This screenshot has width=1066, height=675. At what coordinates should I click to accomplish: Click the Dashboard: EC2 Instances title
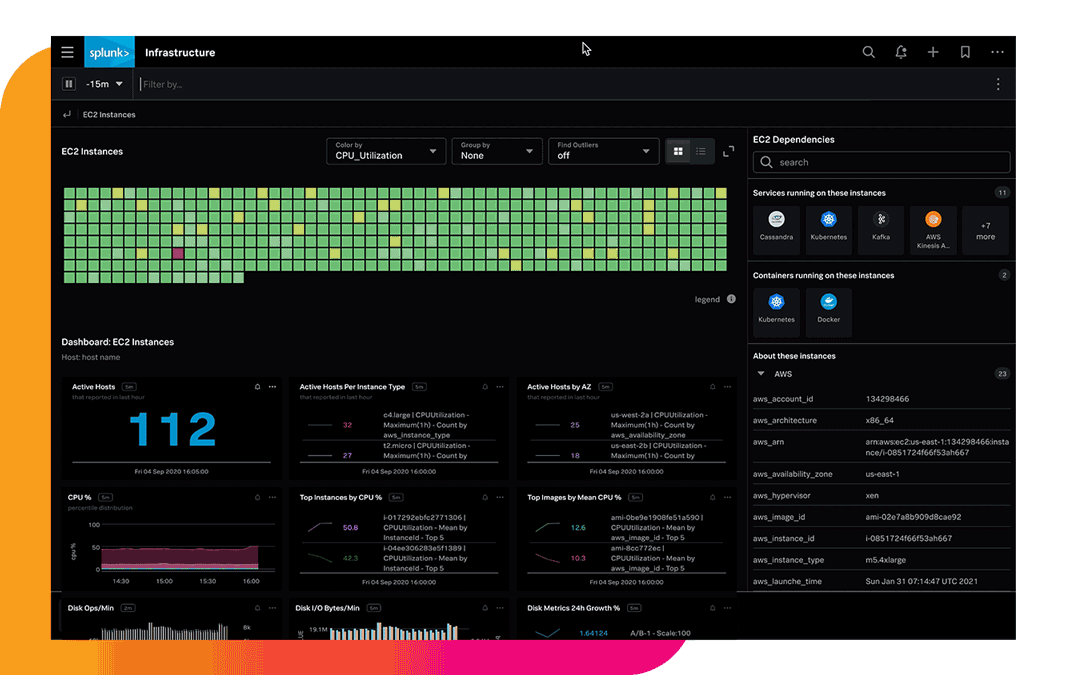(x=118, y=342)
